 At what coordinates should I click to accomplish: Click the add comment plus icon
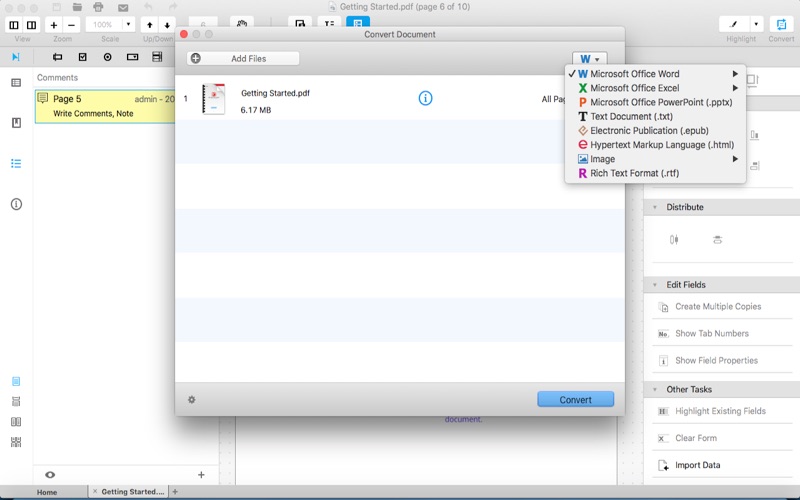tap(201, 474)
